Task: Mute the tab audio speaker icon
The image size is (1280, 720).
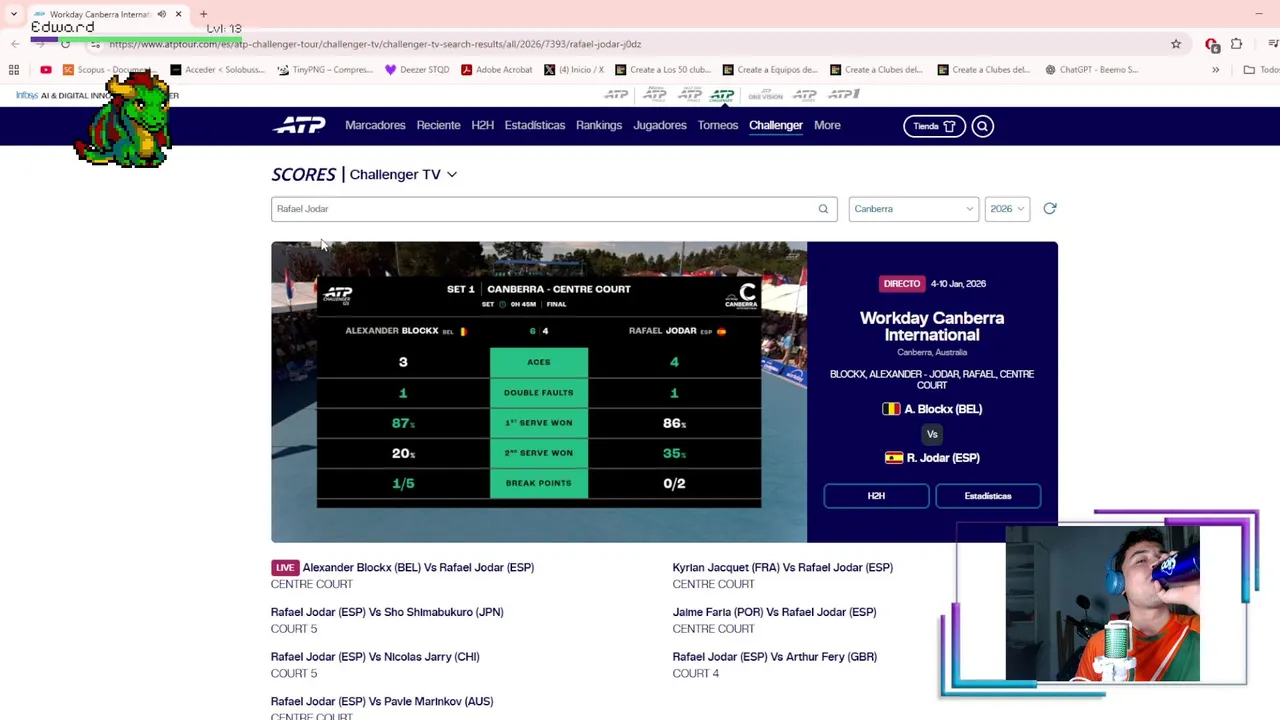Action: [161, 14]
